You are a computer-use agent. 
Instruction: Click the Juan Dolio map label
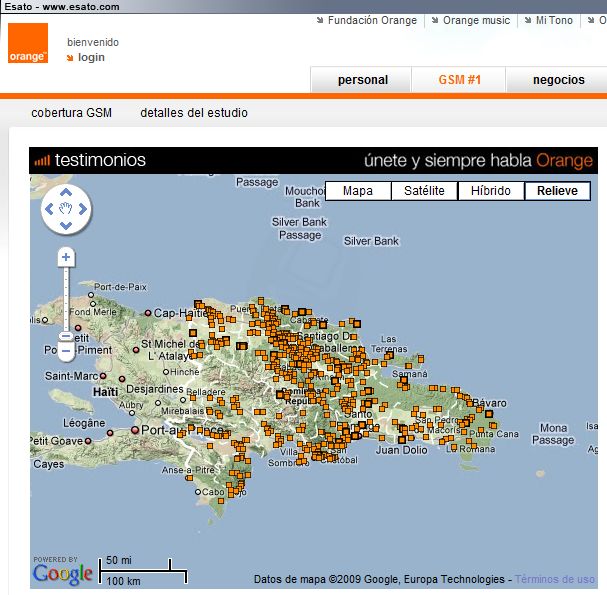tap(401, 450)
